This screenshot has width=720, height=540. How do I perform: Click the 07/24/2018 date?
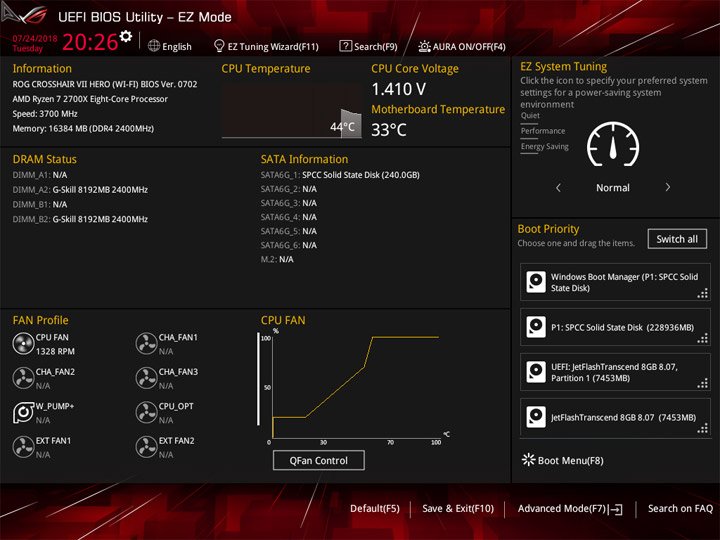(35, 39)
